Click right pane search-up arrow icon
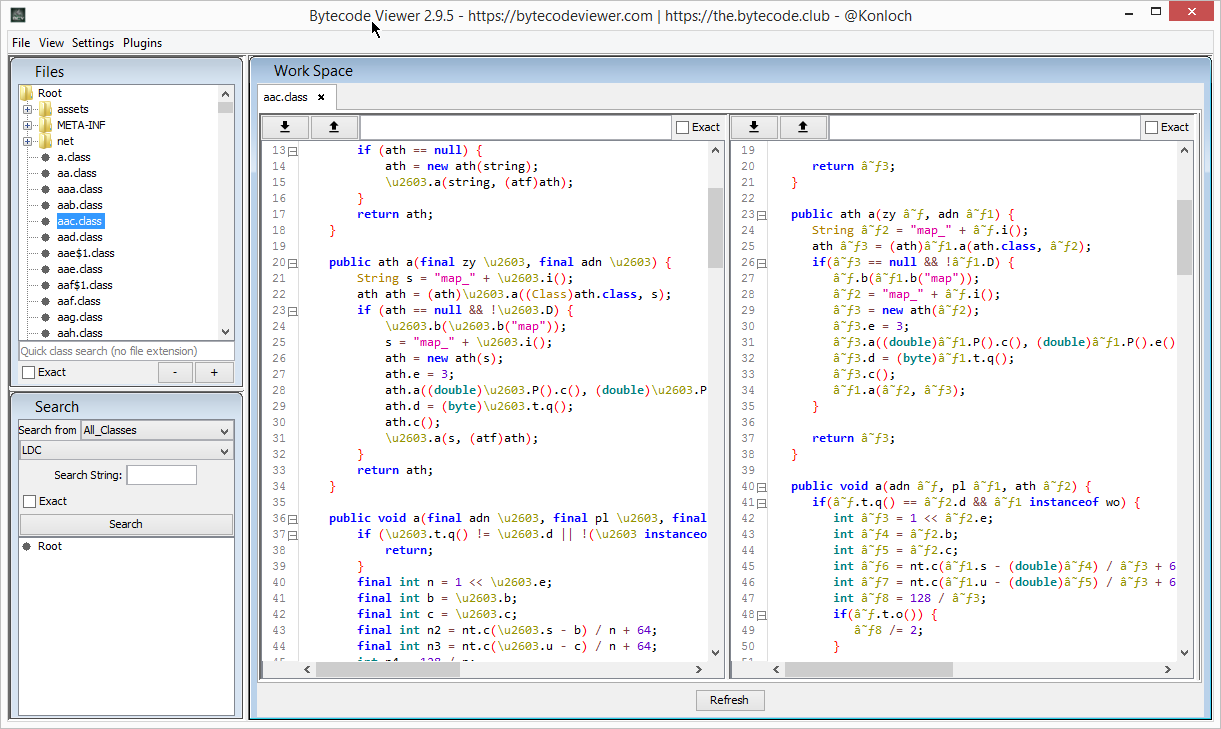The image size is (1221, 729). tap(803, 127)
